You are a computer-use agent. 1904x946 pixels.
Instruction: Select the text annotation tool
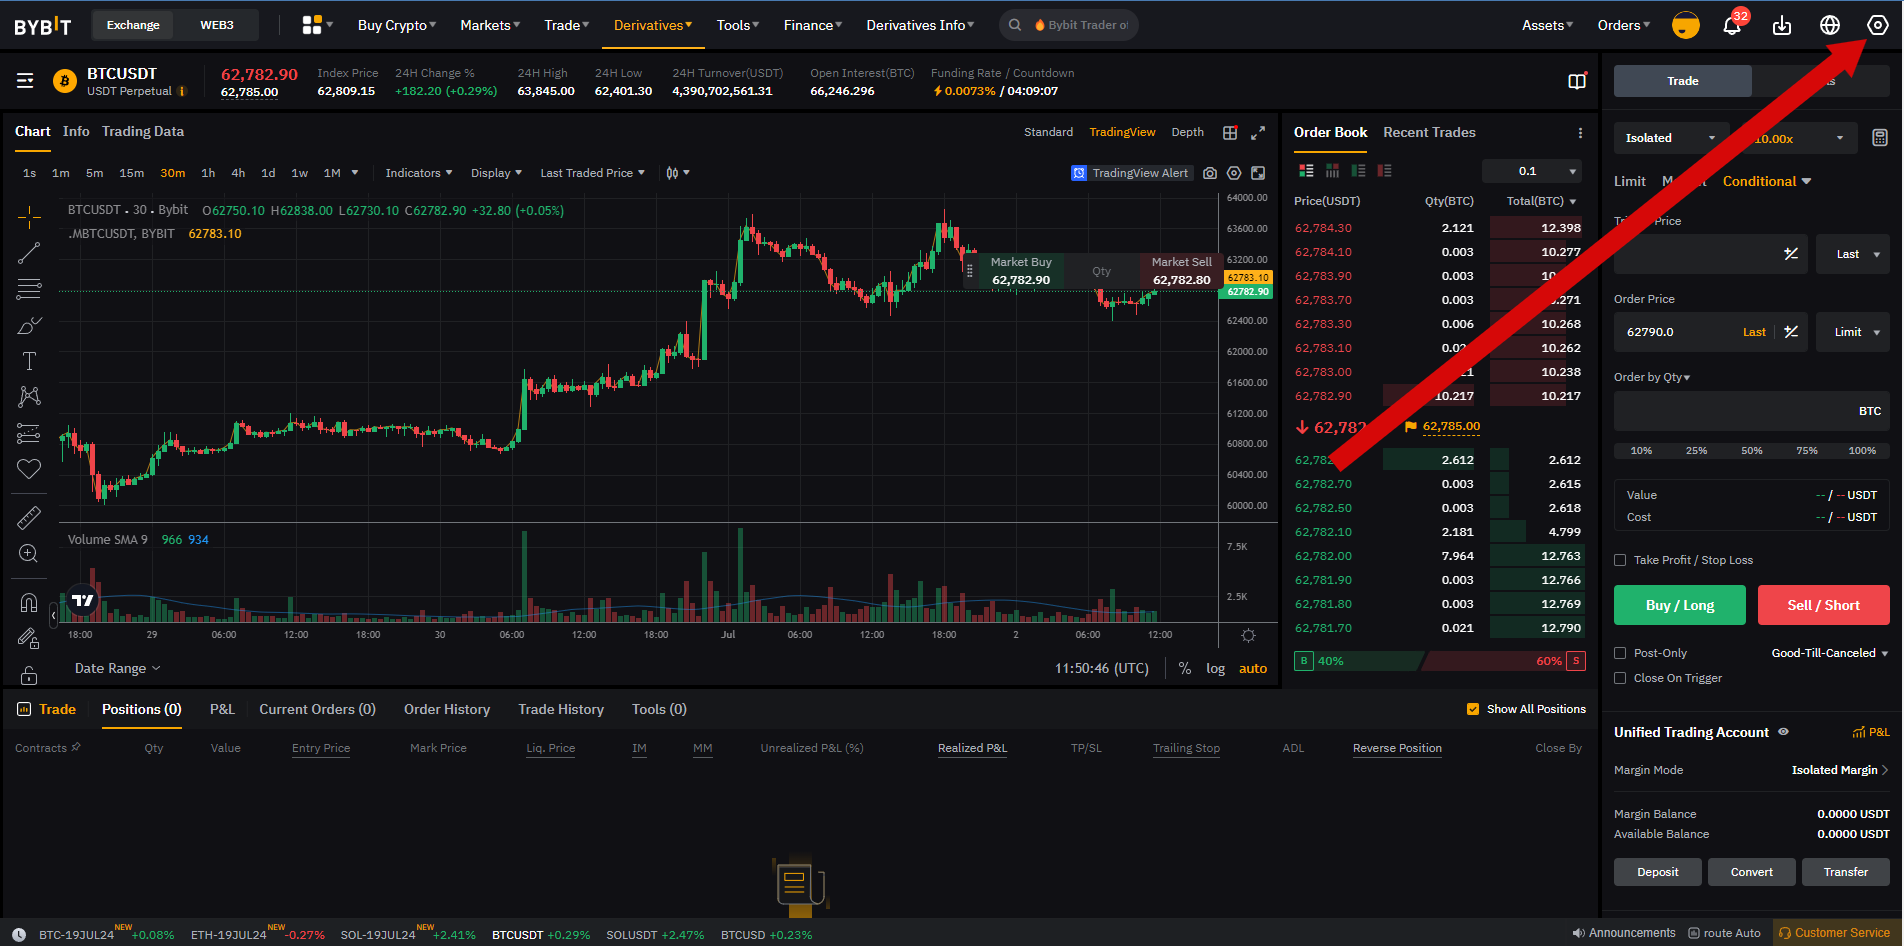click(29, 361)
